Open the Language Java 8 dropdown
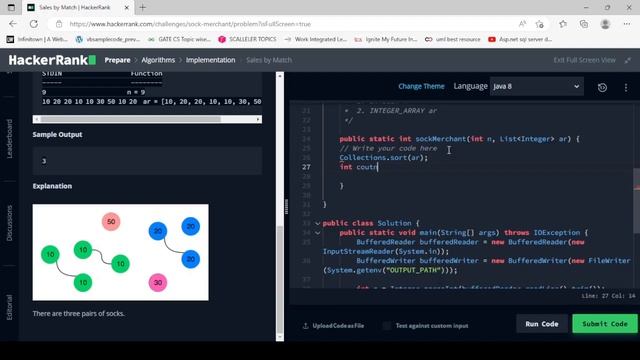 pos(537,86)
